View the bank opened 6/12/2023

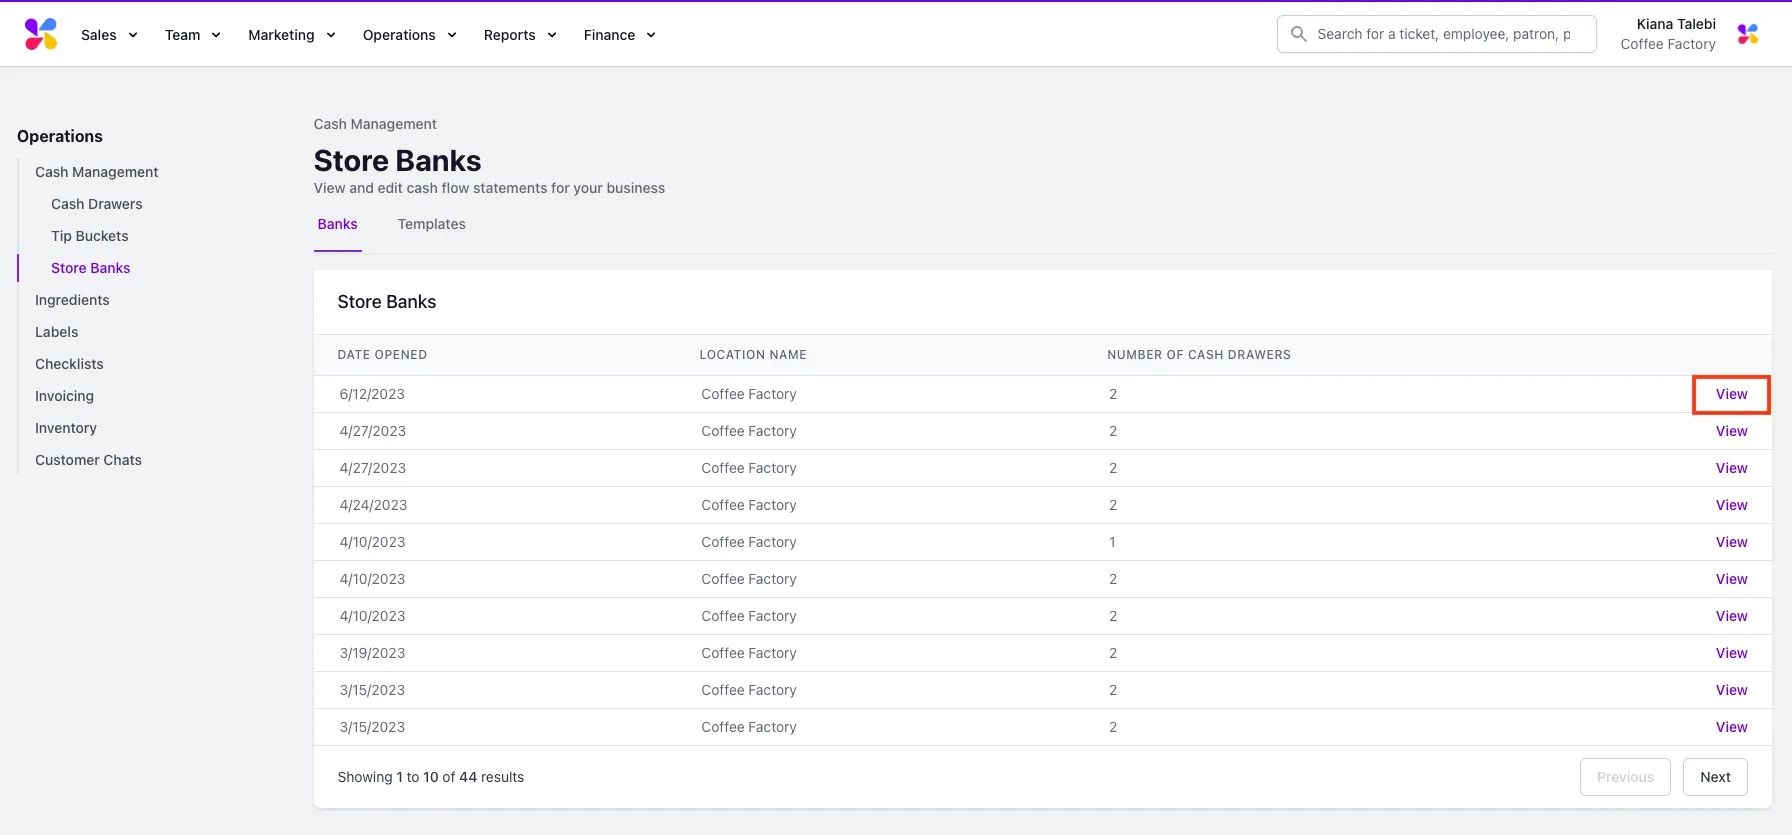(1732, 394)
